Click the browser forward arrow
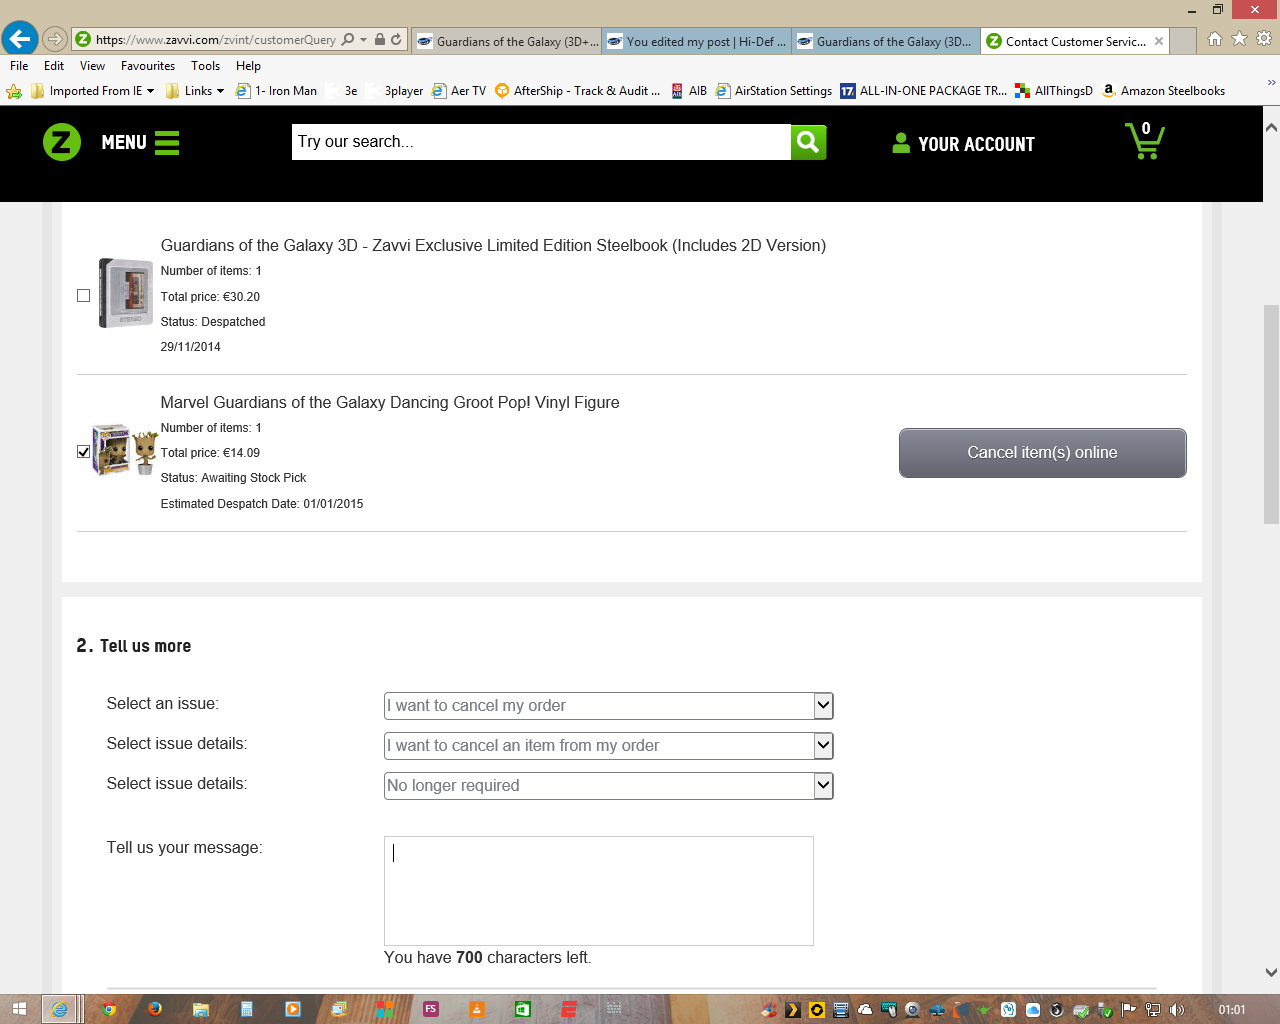 (x=55, y=40)
